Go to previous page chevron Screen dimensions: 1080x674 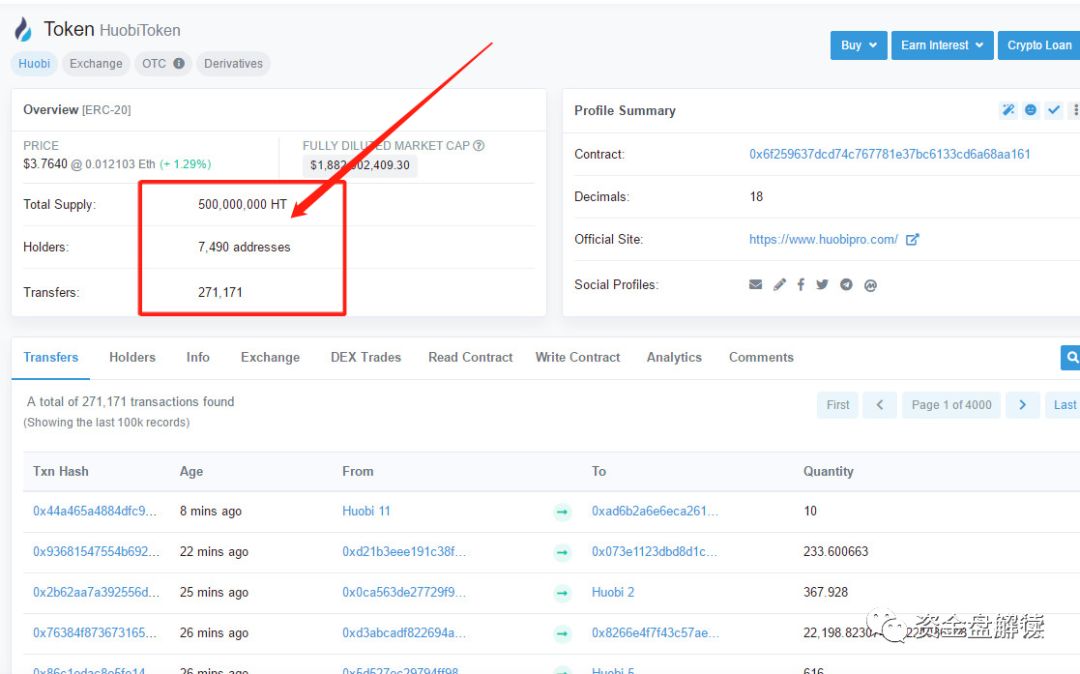coord(880,405)
